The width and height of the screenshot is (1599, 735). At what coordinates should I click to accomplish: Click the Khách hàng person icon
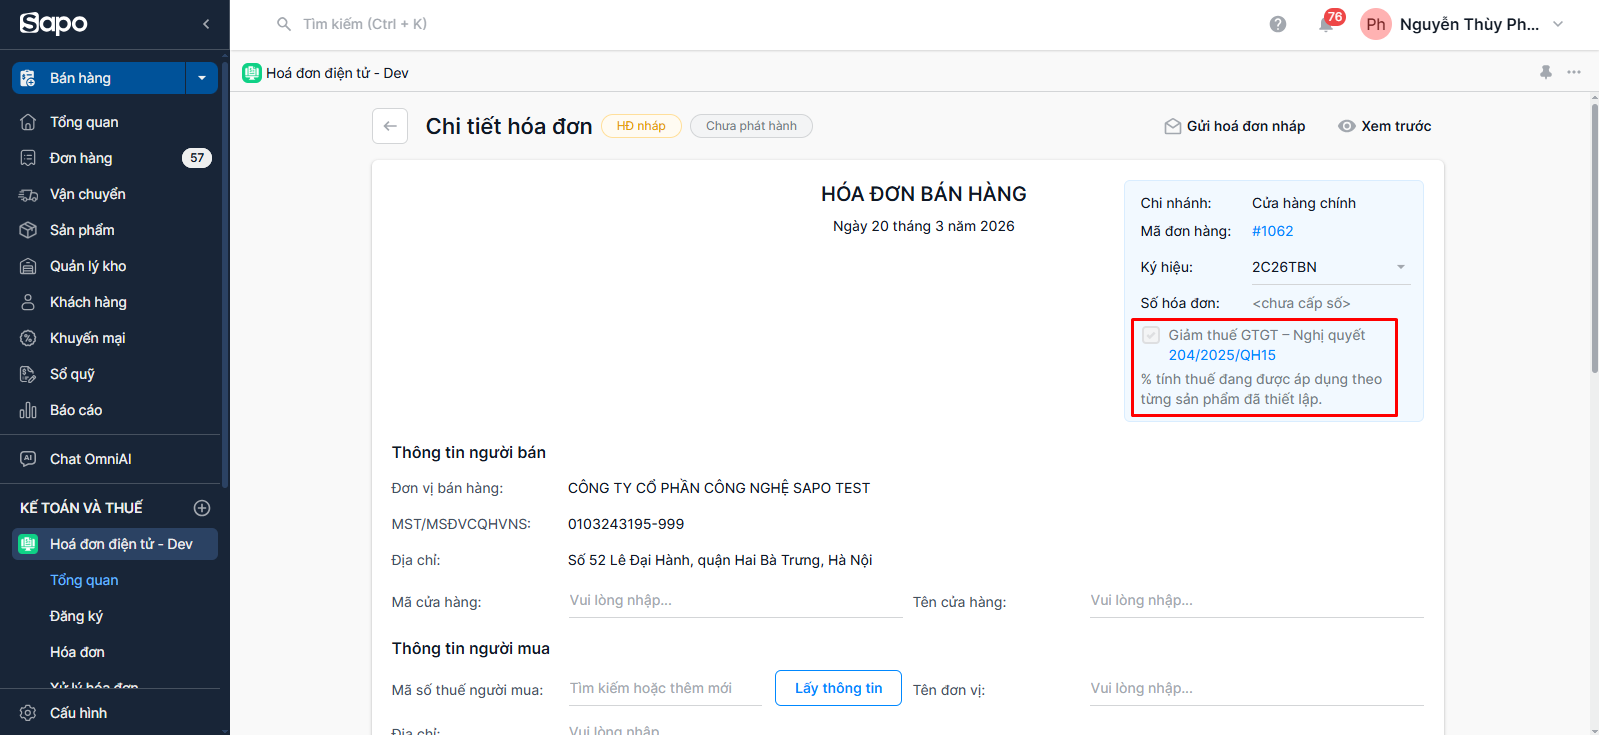pyautogui.click(x=28, y=302)
